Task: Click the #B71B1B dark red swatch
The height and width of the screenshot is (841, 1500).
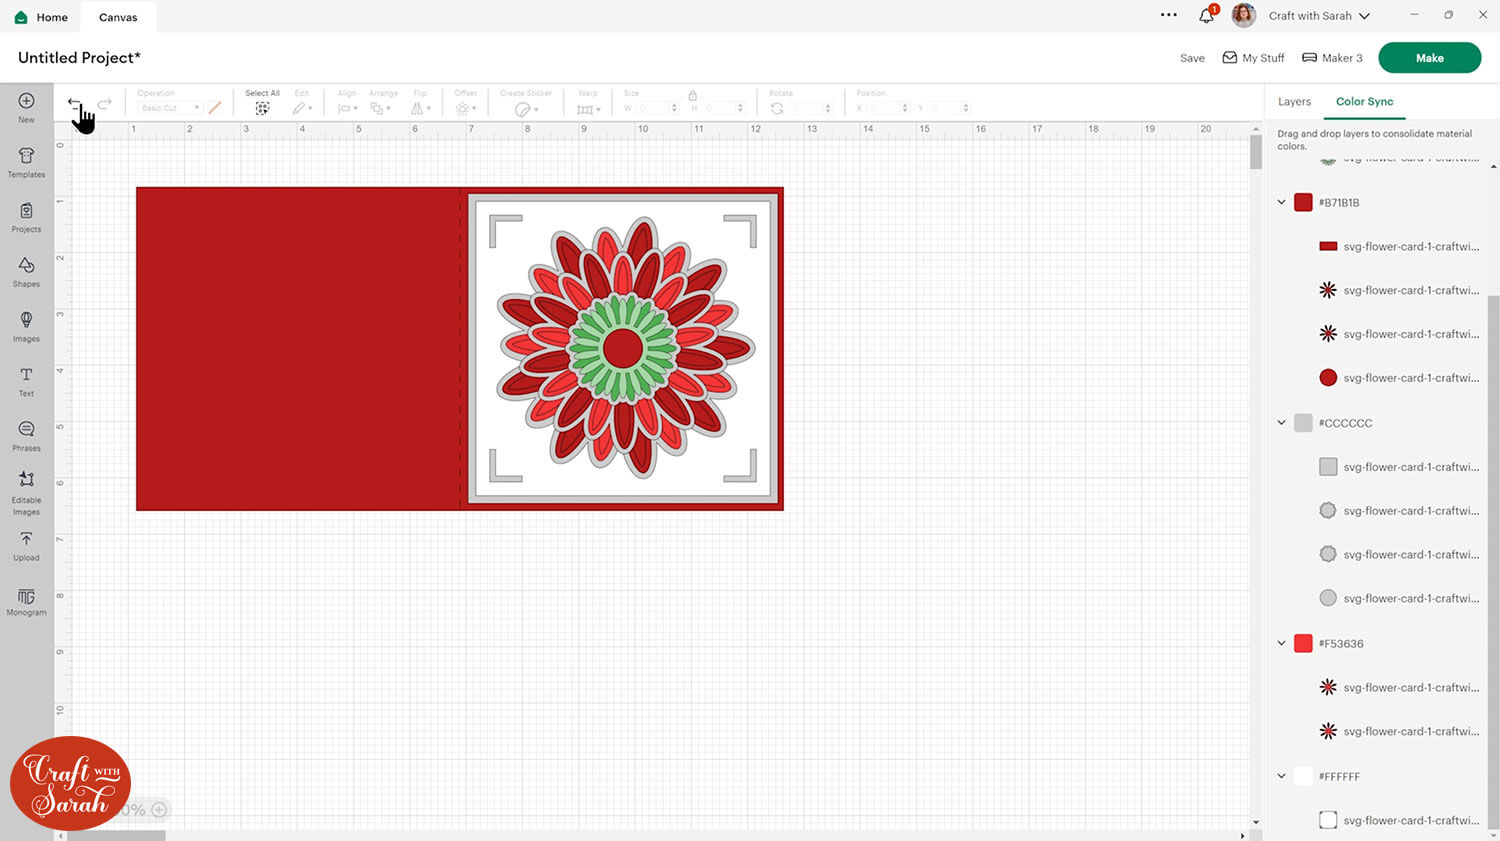Action: pyautogui.click(x=1303, y=202)
